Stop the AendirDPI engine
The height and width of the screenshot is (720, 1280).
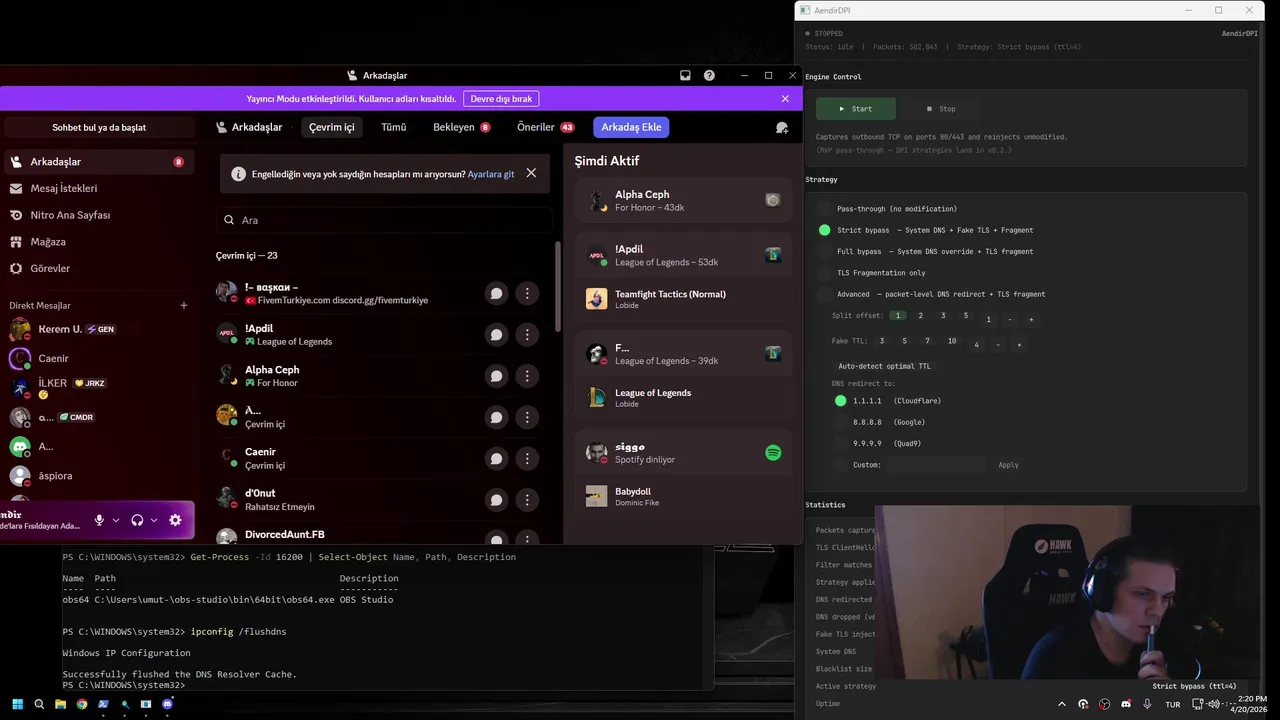pyautogui.click(x=941, y=108)
